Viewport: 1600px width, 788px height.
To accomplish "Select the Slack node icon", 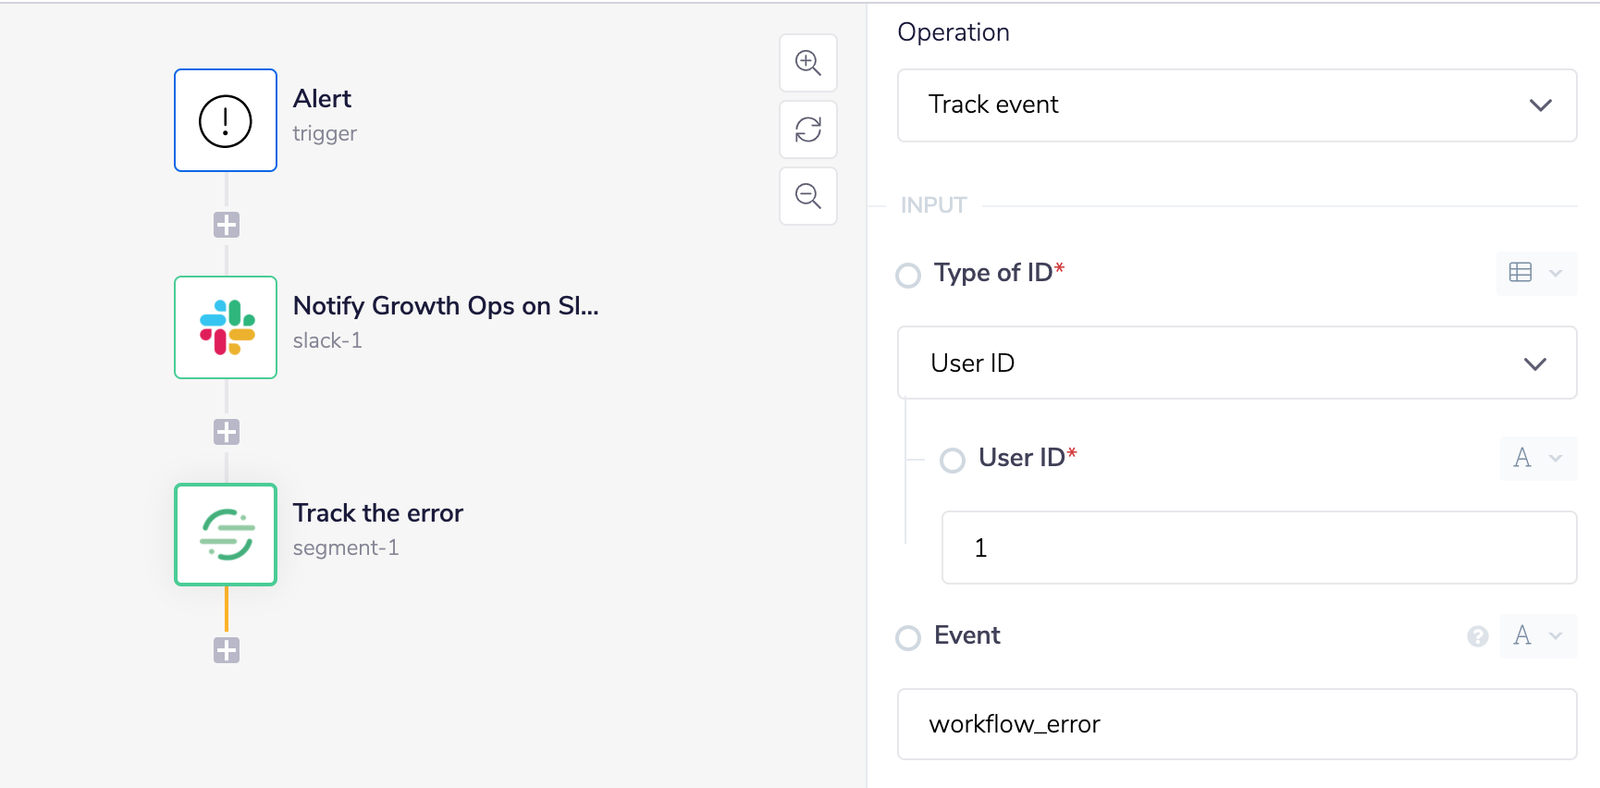I will coord(226,327).
